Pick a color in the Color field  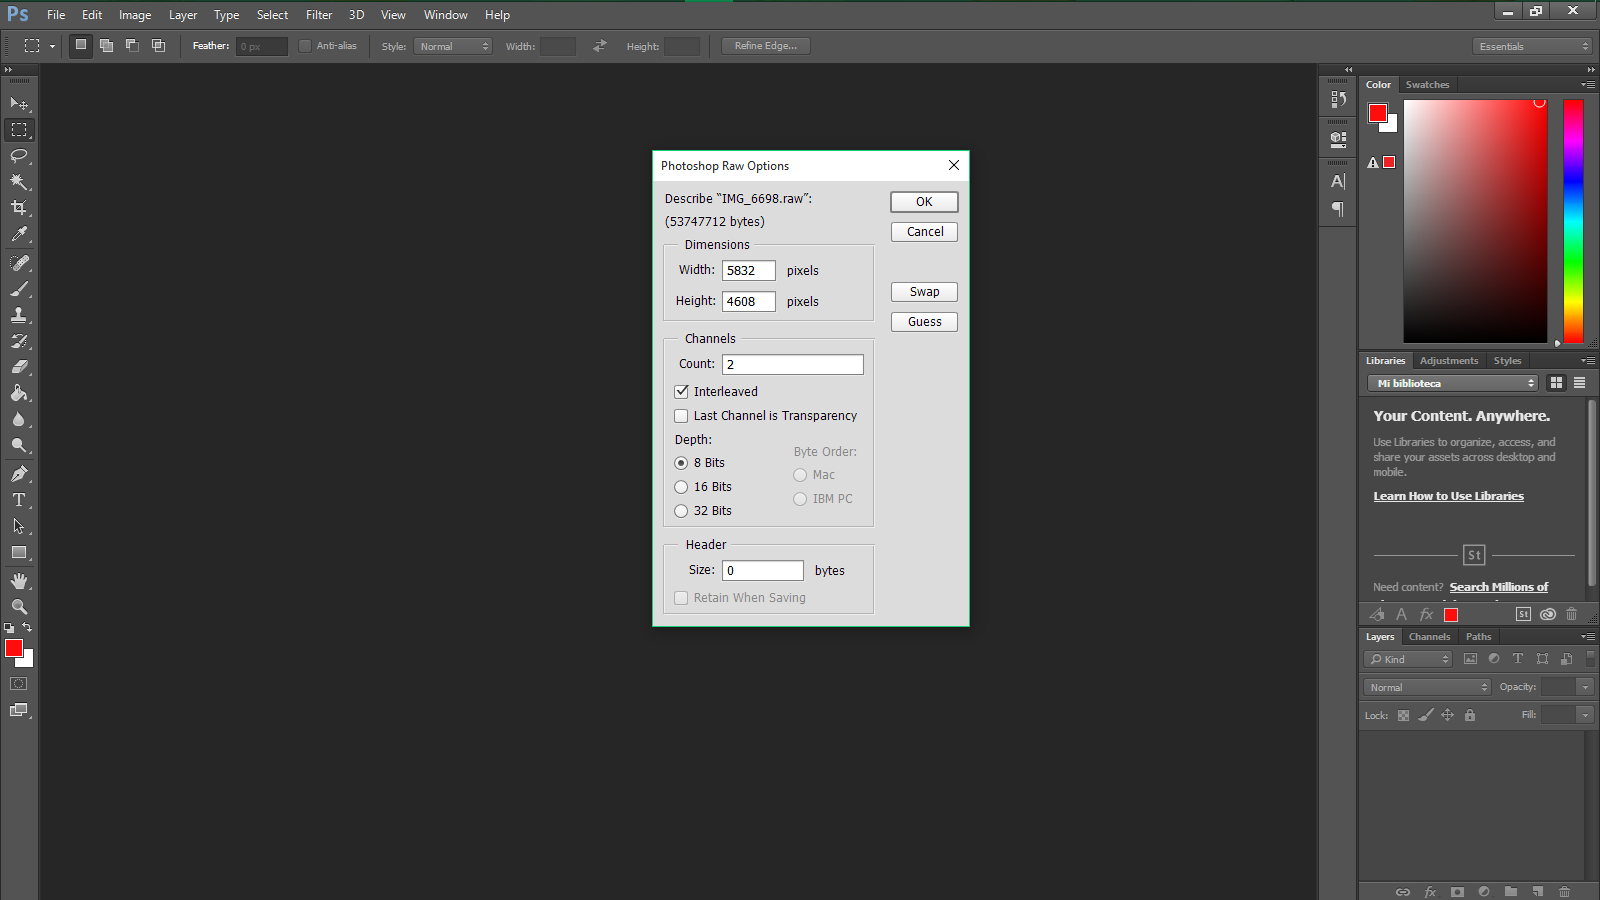[x=1475, y=221]
